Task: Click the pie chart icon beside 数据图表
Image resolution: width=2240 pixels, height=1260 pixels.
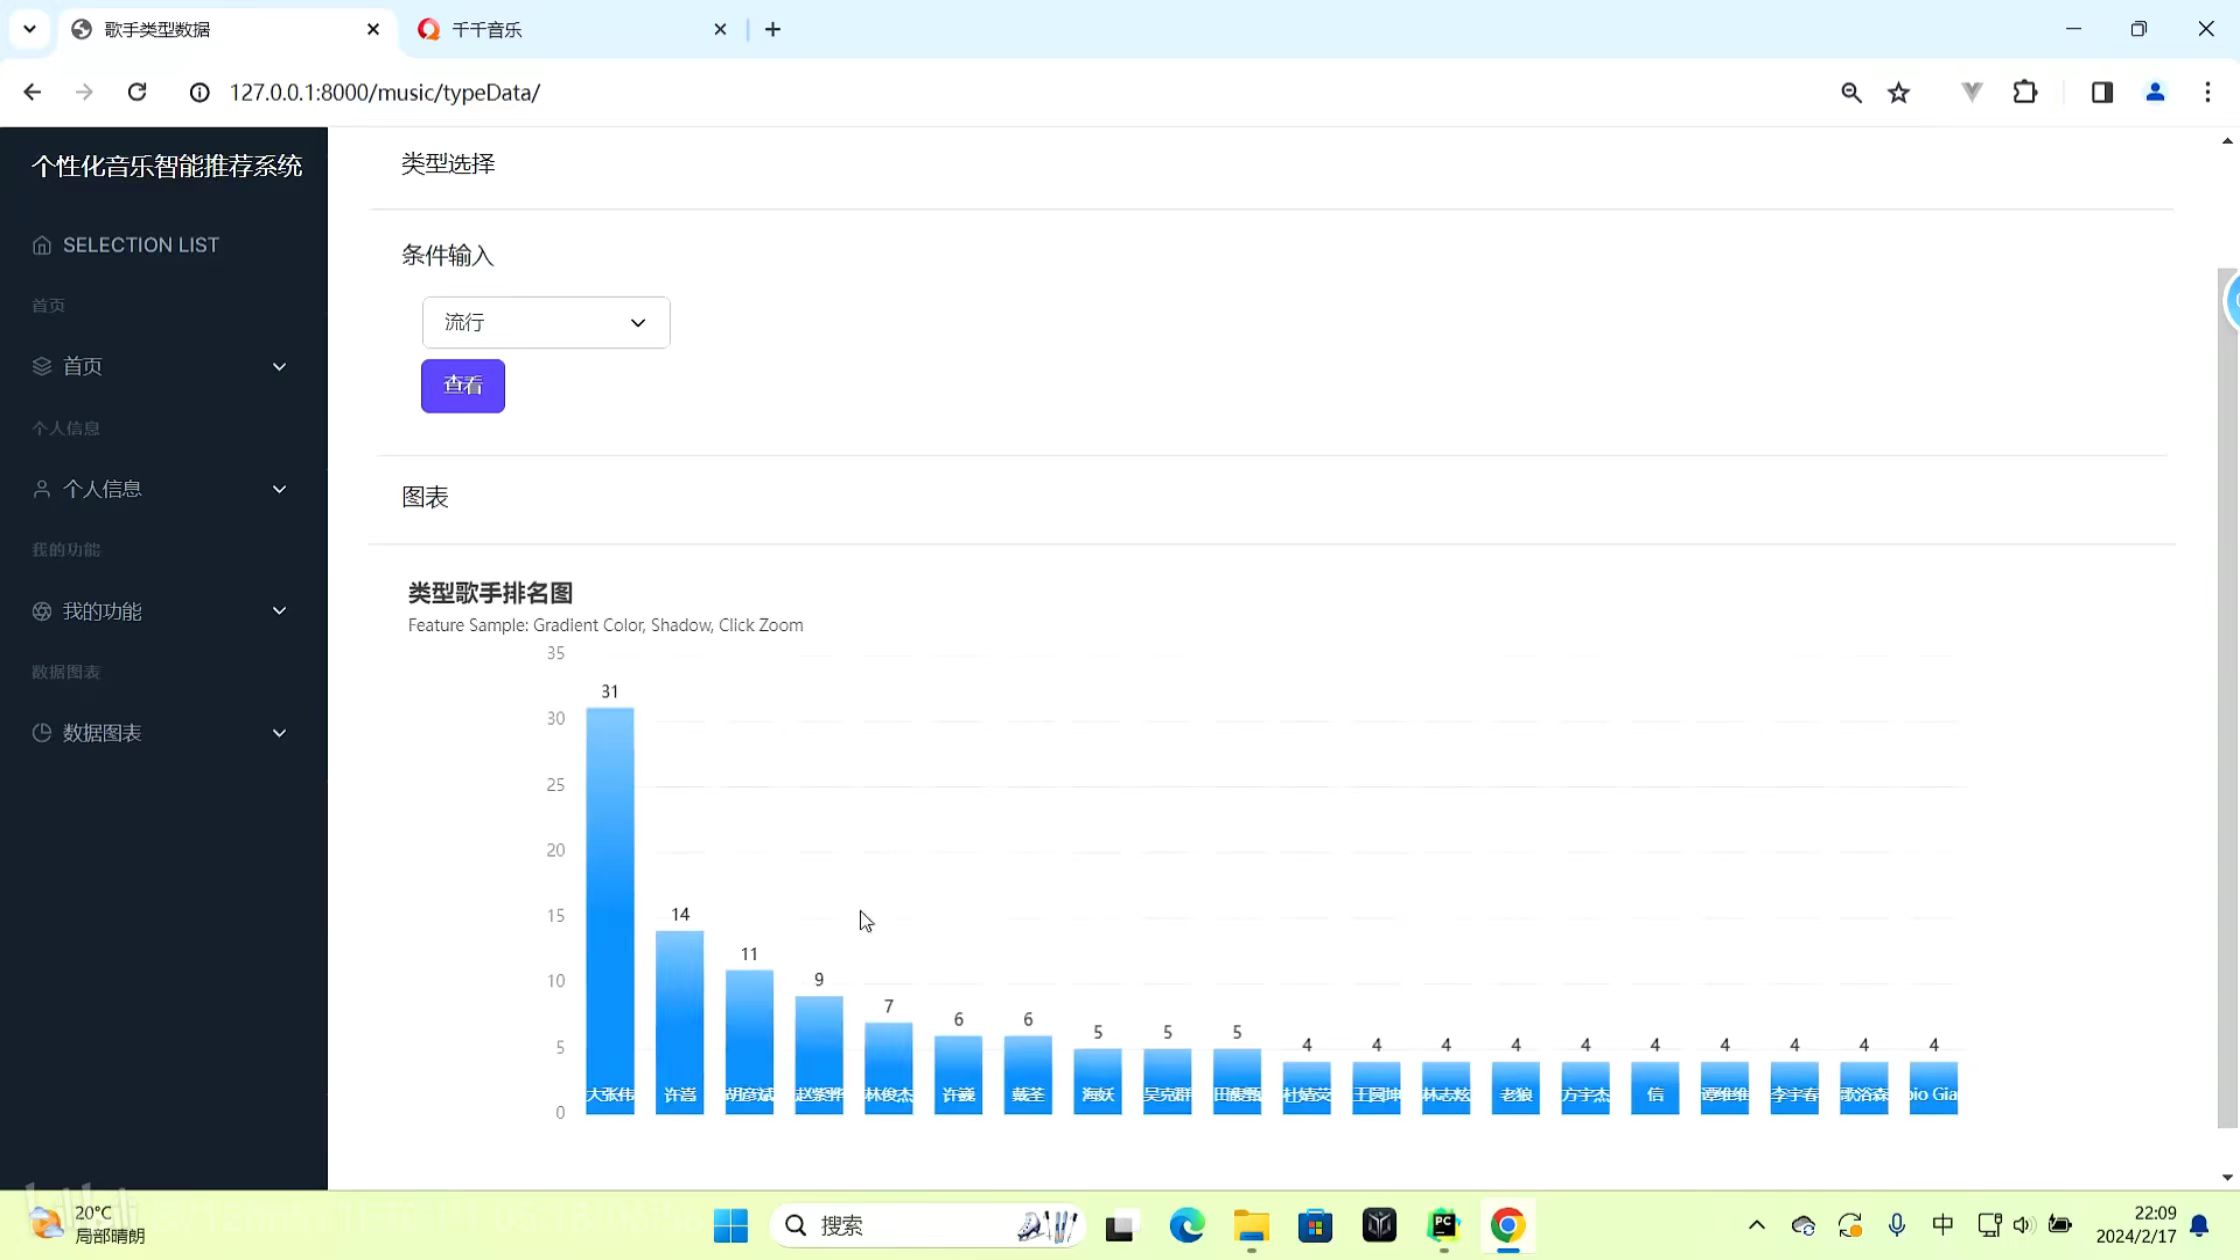Action: click(x=41, y=733)
